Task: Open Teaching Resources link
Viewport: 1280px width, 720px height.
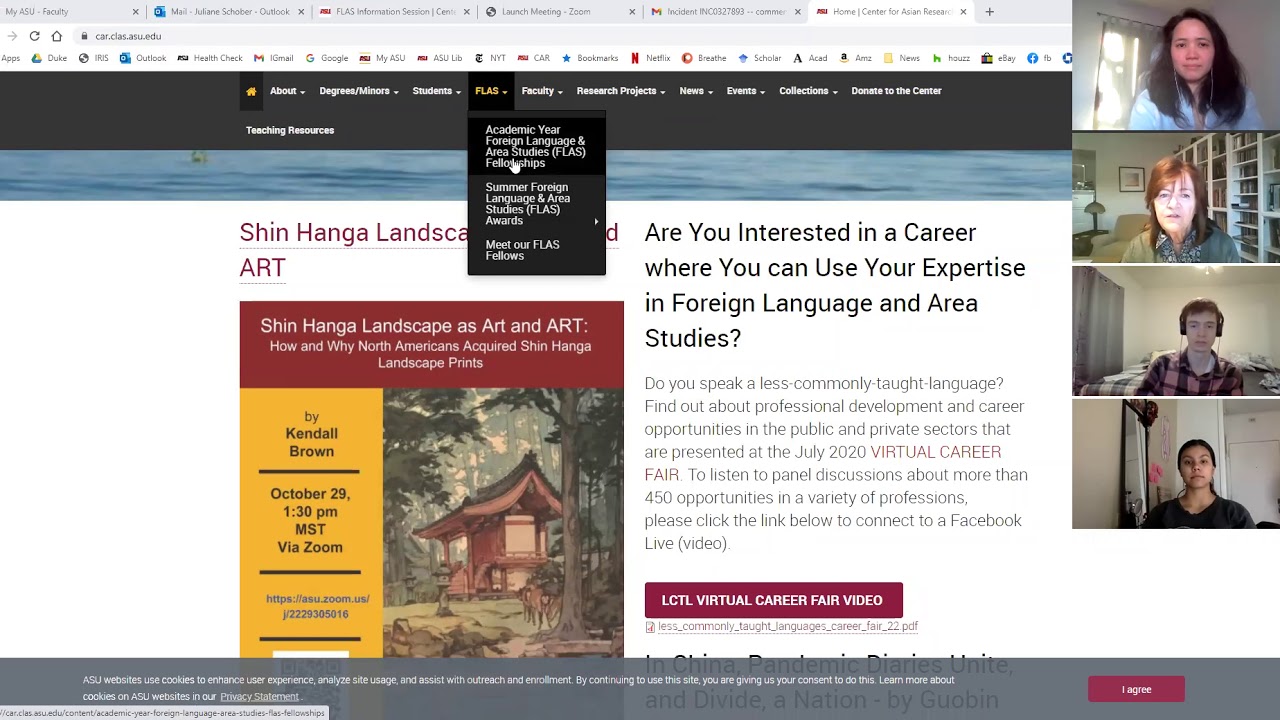Action: coord(290,130)
